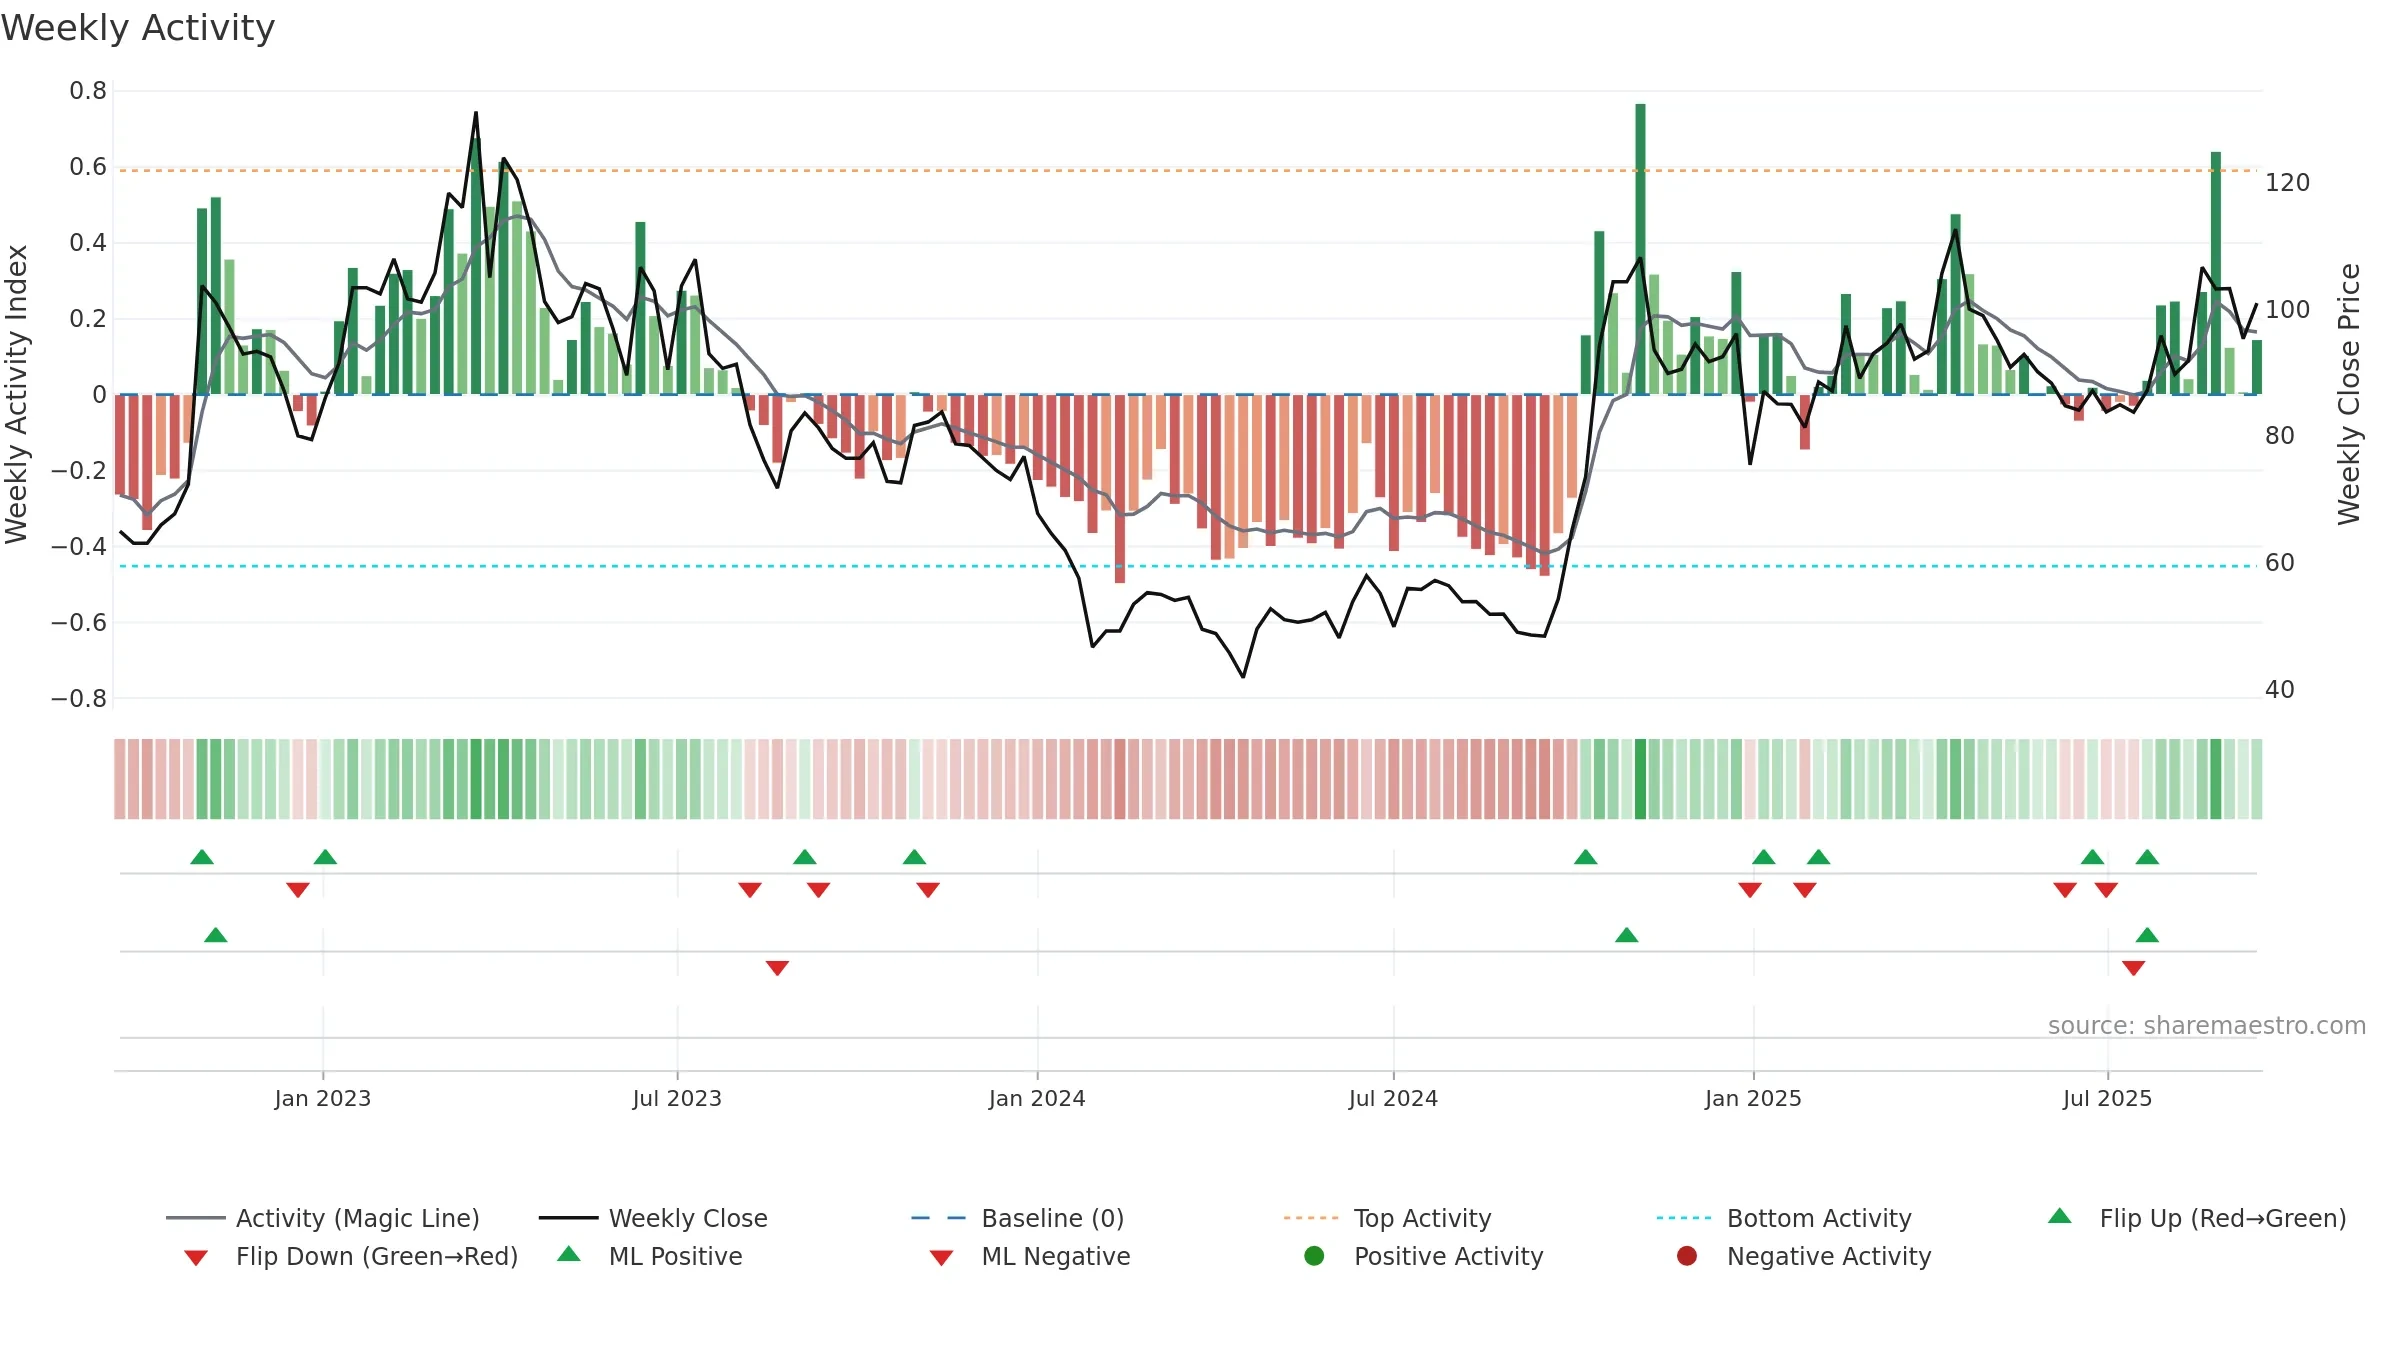Toggle the ML Negative legend entry

pos(1030,1256)
